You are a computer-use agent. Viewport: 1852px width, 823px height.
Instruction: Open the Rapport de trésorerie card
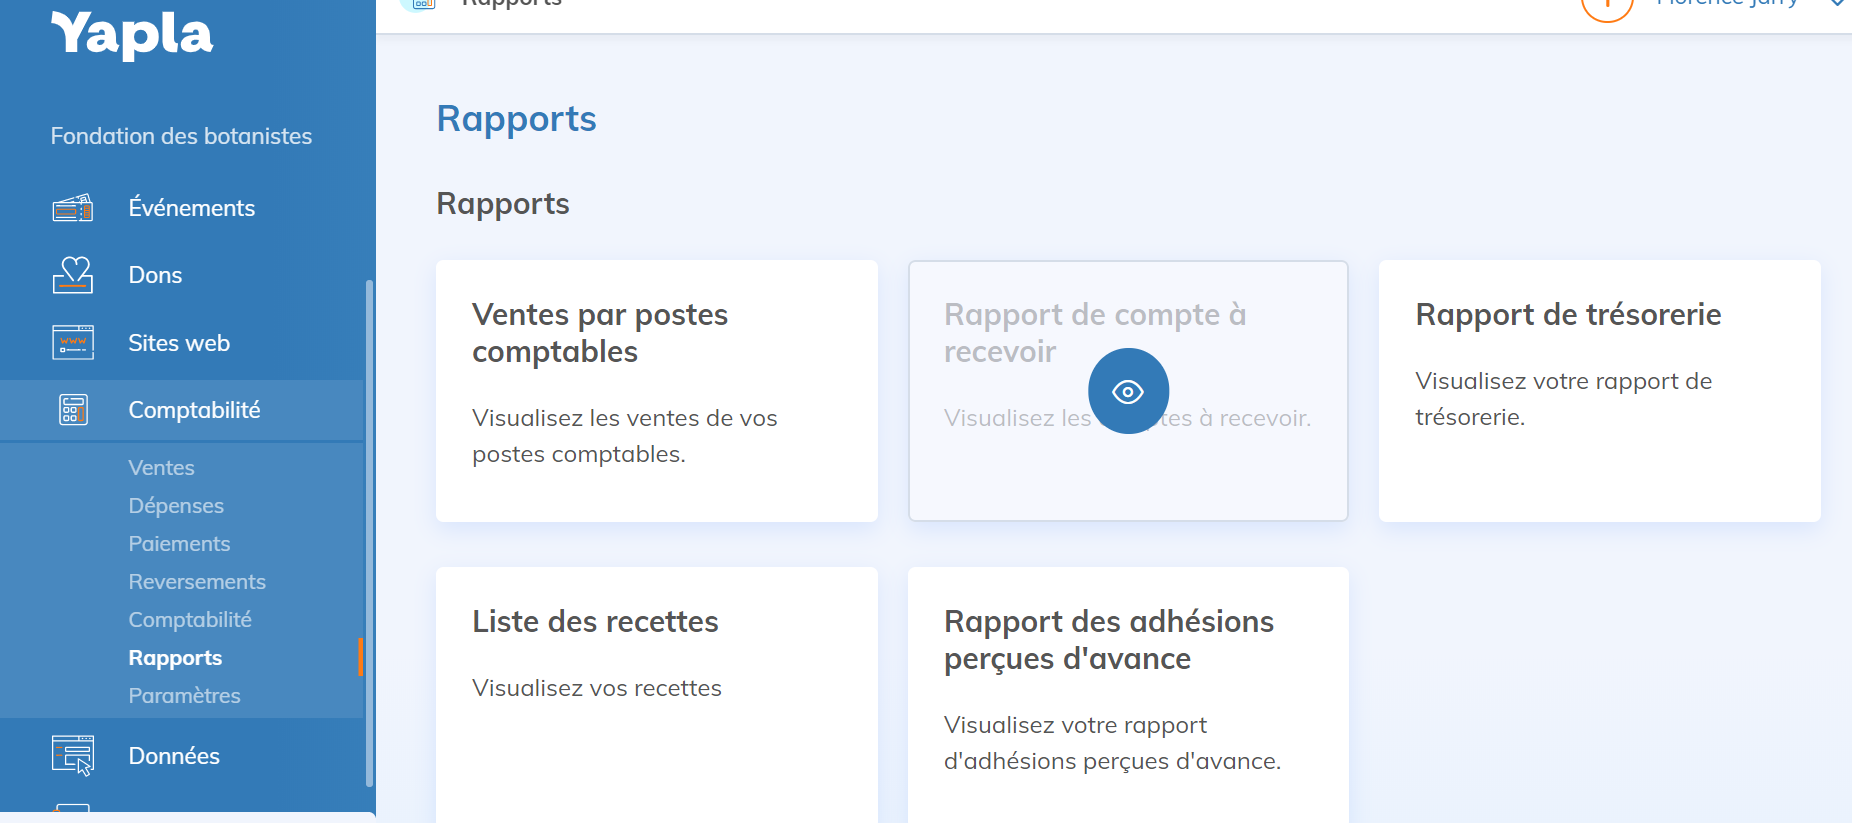click(1598, 390)
